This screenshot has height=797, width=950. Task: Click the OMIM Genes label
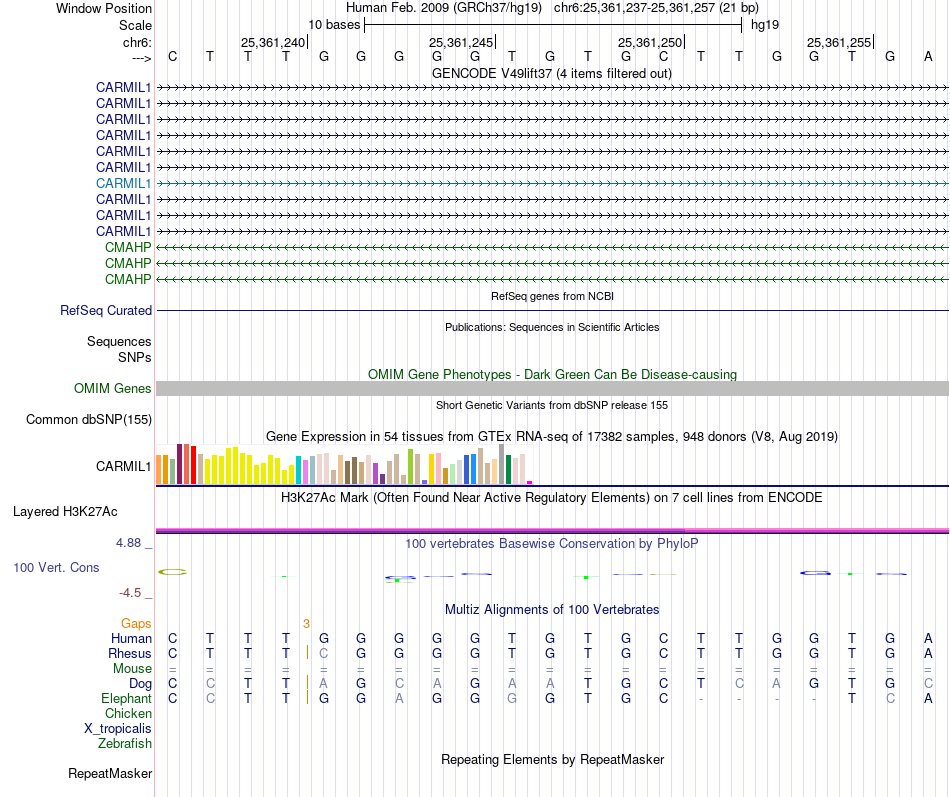click(x=113, y=388)
